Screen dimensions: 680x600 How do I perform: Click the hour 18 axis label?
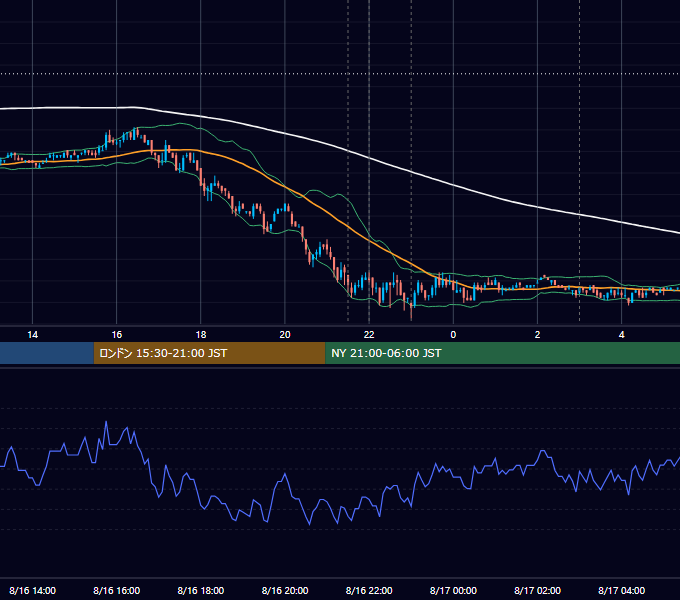[201, 335]
